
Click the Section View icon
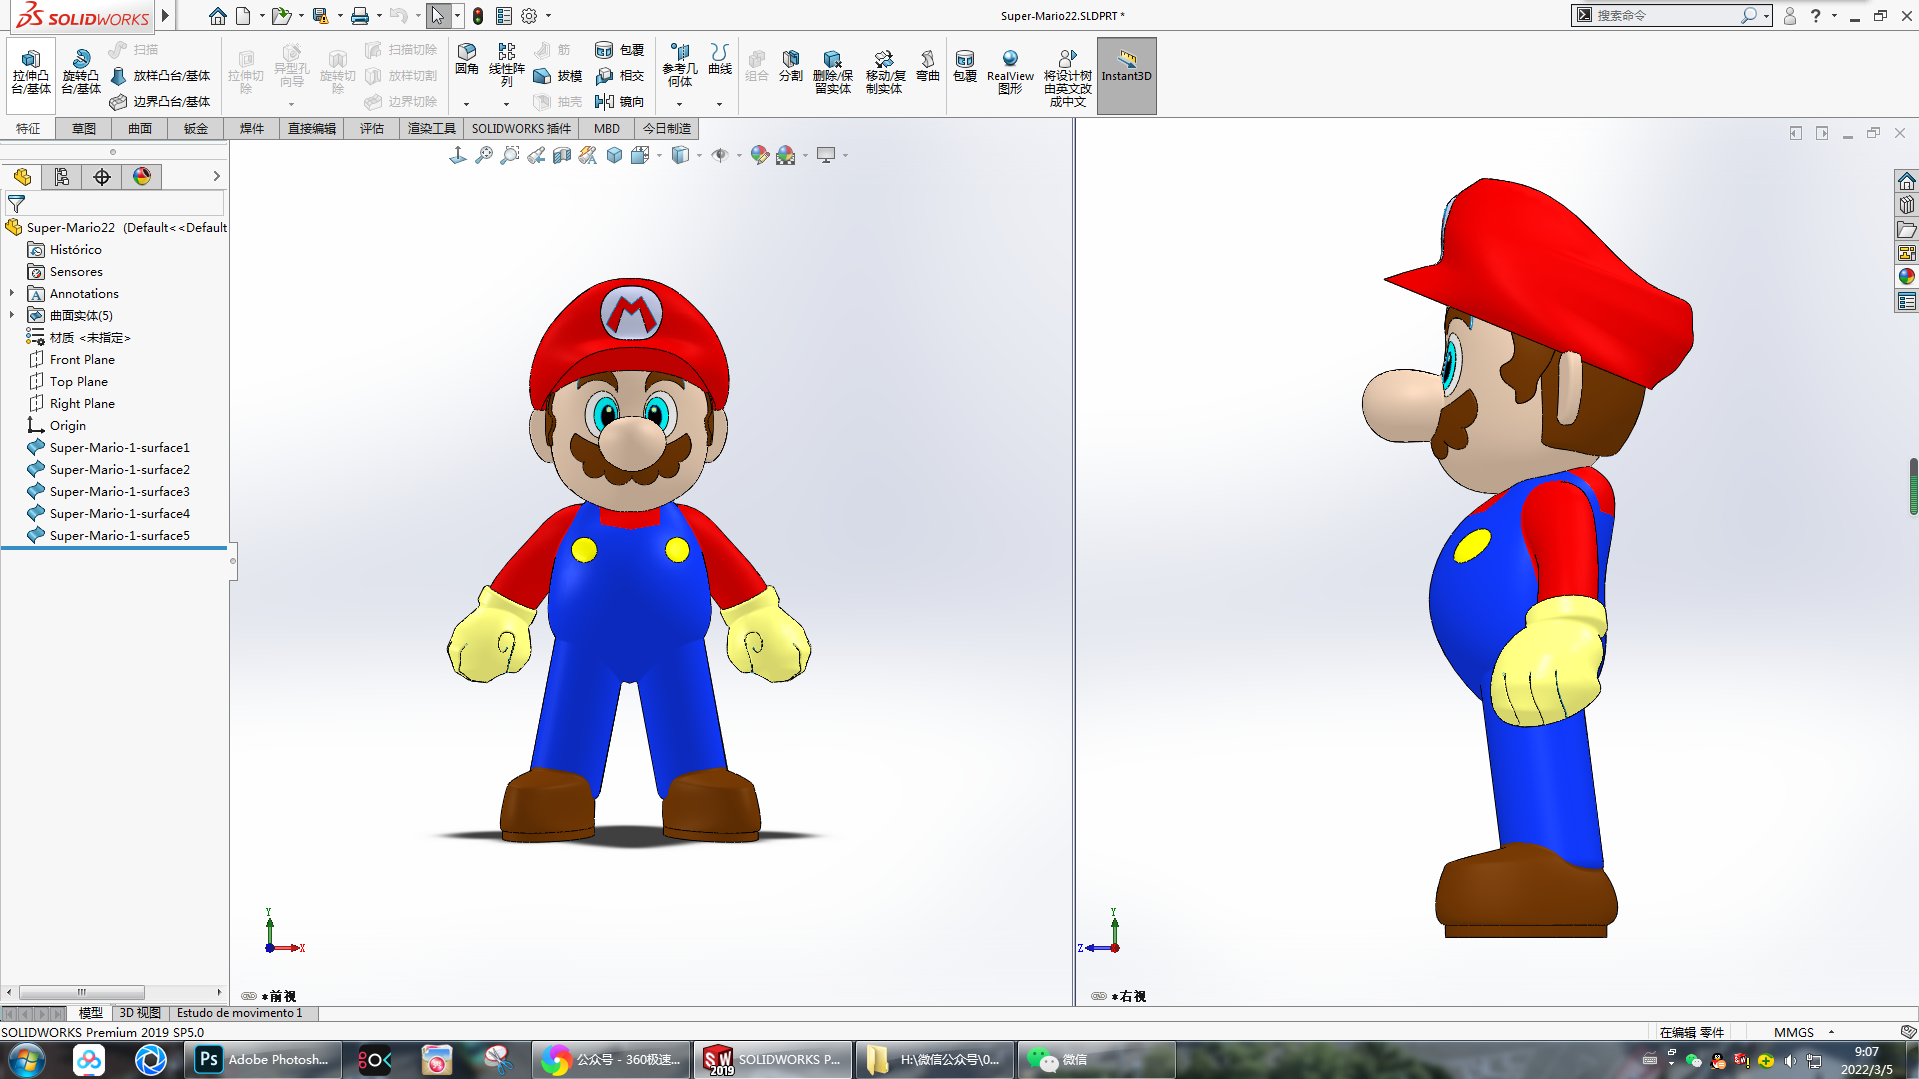click(562, 155)
